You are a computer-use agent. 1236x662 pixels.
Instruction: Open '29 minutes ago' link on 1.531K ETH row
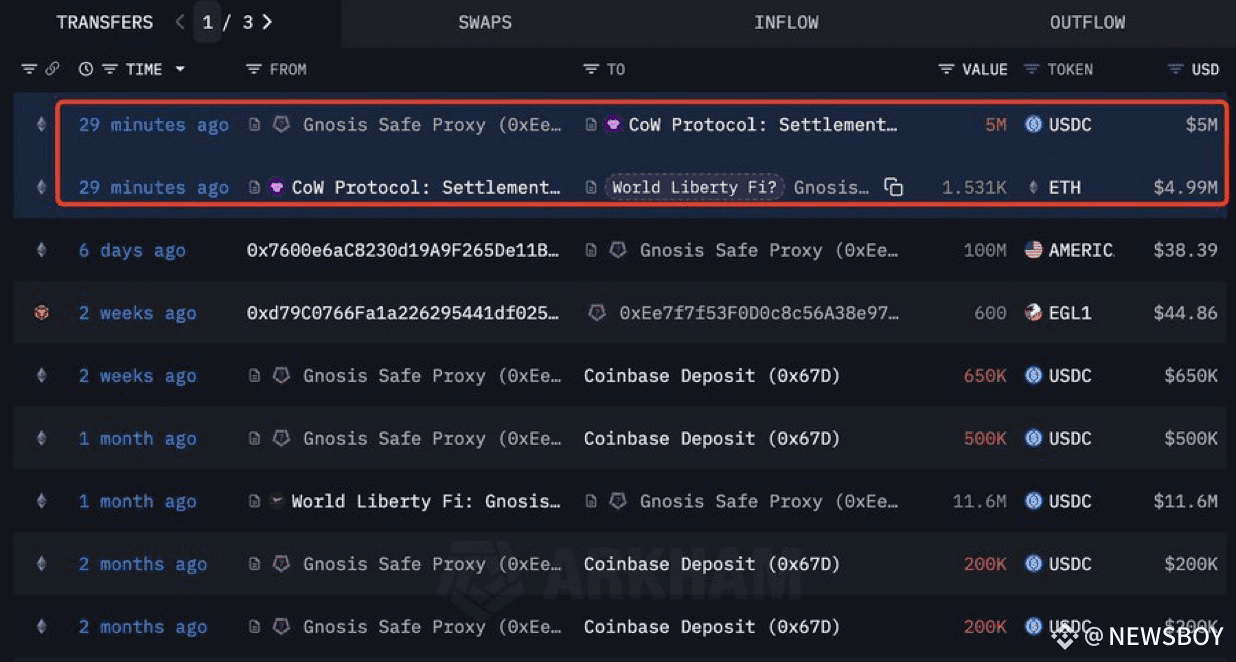(x=154, y=187)
